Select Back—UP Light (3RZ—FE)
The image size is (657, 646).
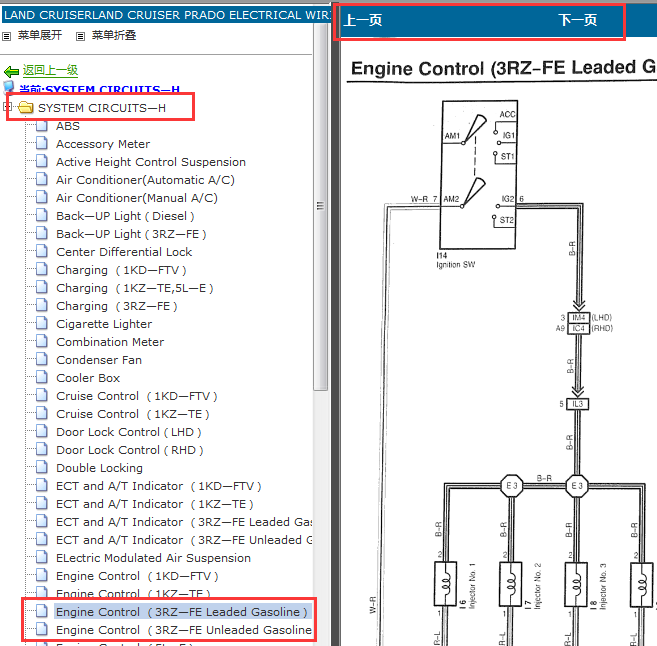tap(131, 234)
